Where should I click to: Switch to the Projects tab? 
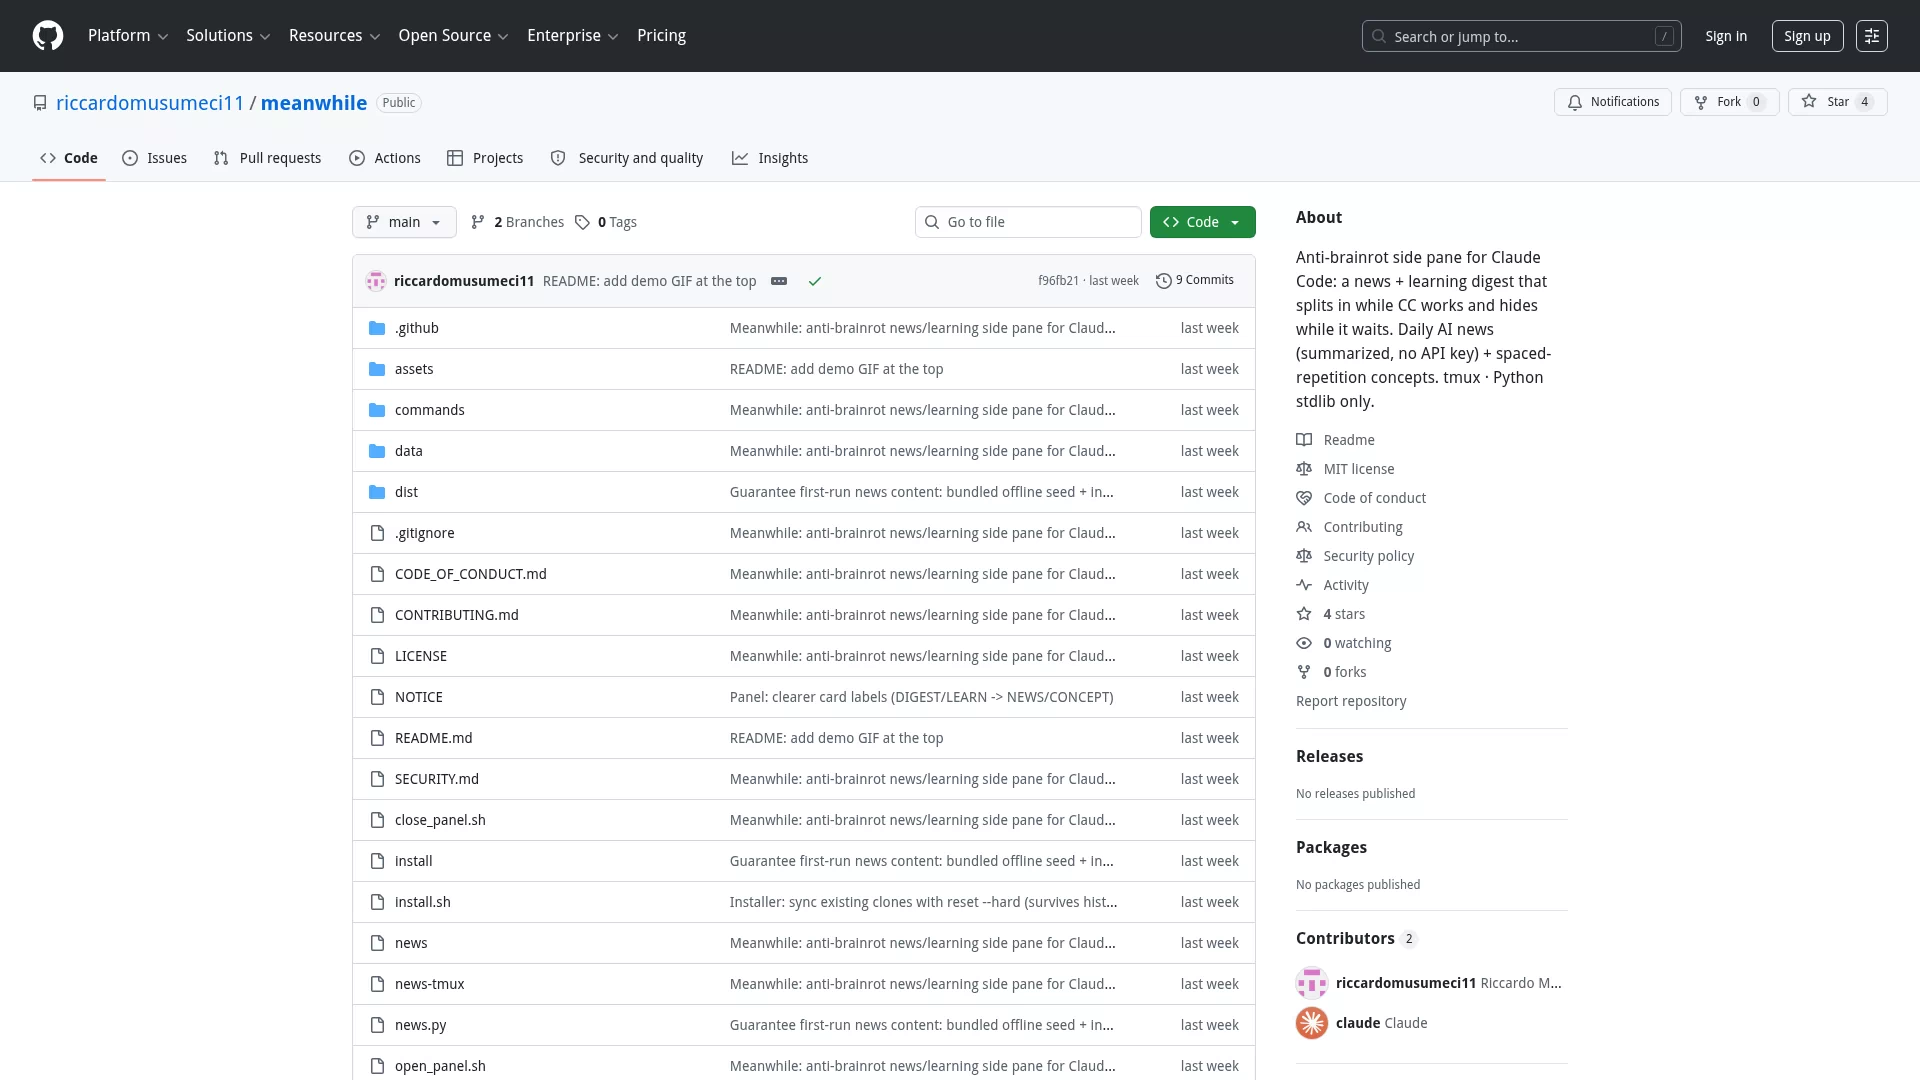coord(485,158)
